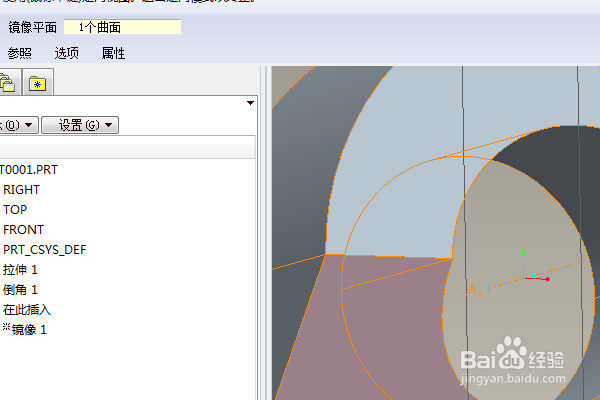This screenshot has height=400, width=600.
Task: Select PRT_CSYS_DEF coordinate system
Action: coord(45,250)
